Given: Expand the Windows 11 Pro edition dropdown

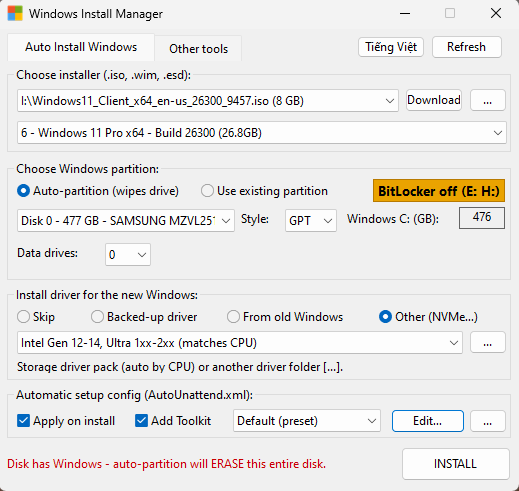Looking at the screenshot, I should pyautogui.click(x=262, y=133).
